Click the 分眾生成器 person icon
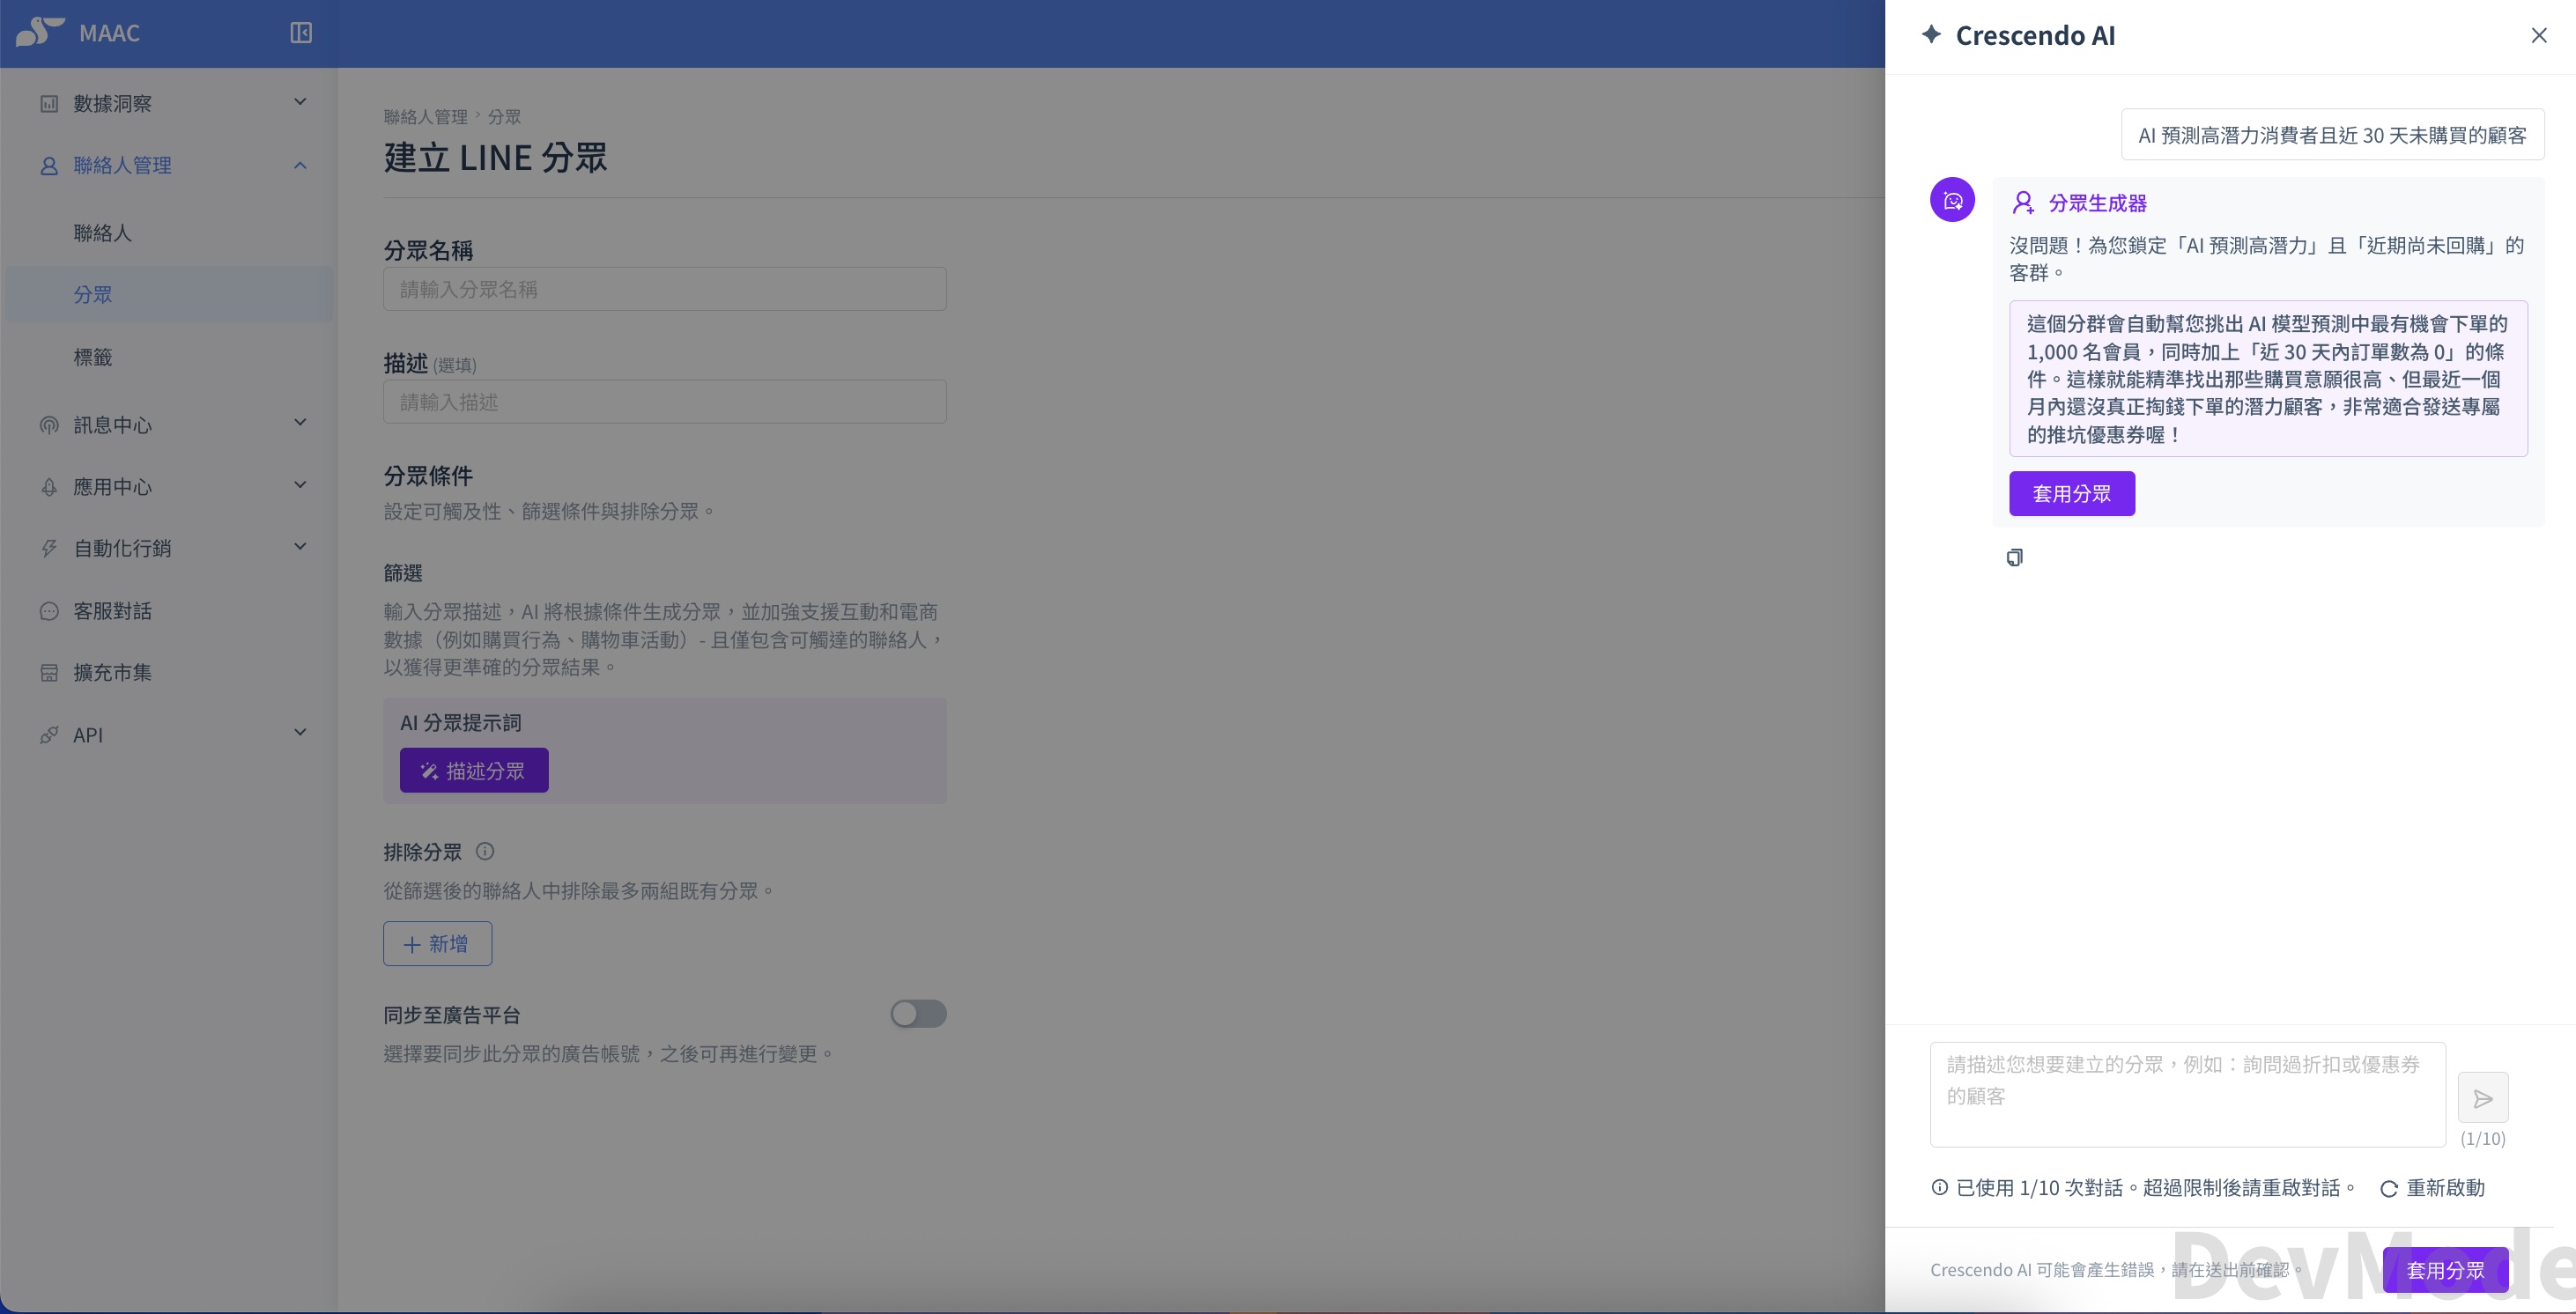The width and height of the screenshot is (2576, 1314). click(2023, 203)
